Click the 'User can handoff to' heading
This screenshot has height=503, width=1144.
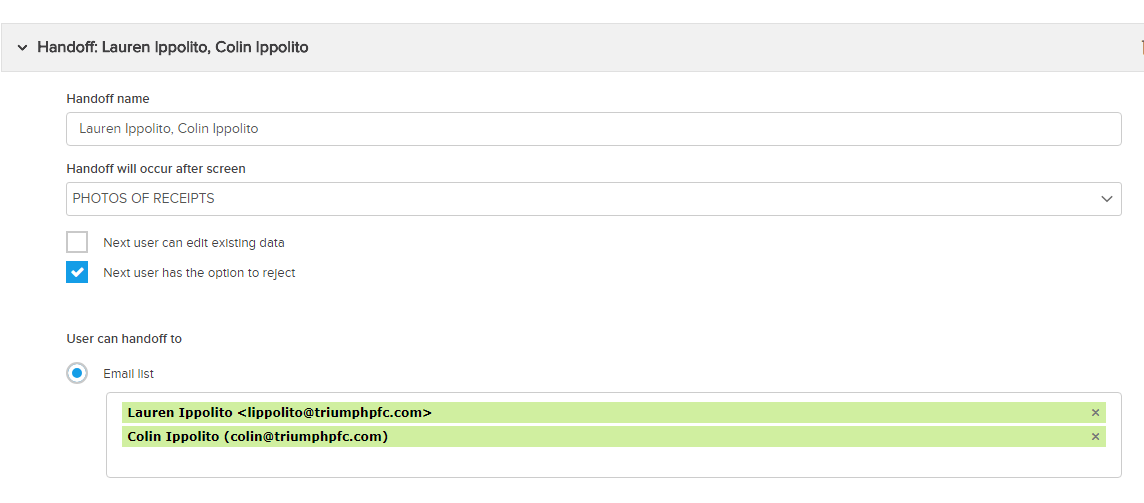point(124,339)
